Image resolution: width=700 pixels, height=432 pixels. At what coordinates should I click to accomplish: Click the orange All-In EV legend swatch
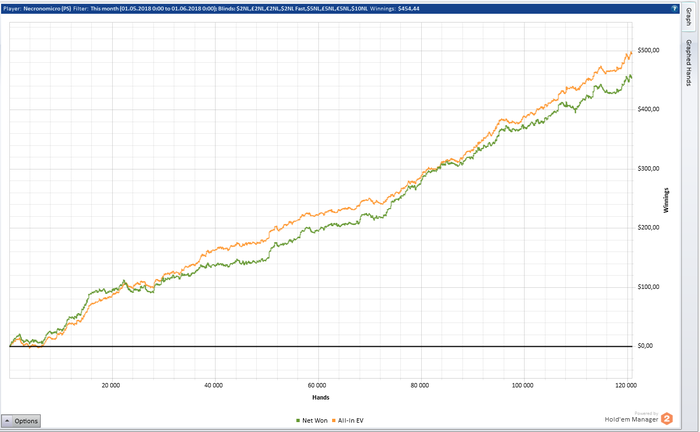tap(333, 421)
